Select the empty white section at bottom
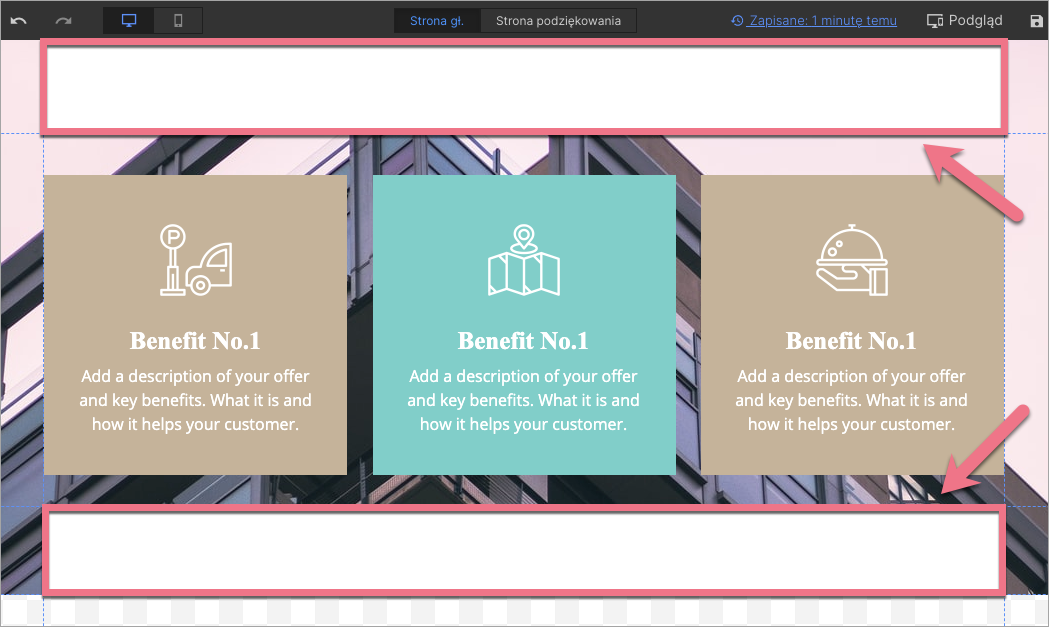Screen dimensions: 1049x627 [x=523, y=551]
